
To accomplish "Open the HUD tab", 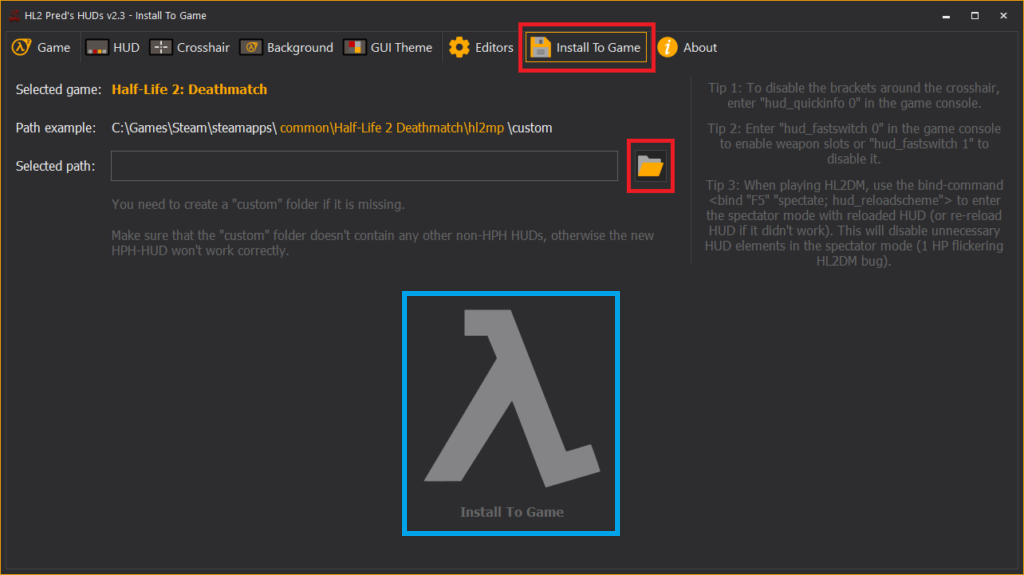I will click(x=112, y=48).
